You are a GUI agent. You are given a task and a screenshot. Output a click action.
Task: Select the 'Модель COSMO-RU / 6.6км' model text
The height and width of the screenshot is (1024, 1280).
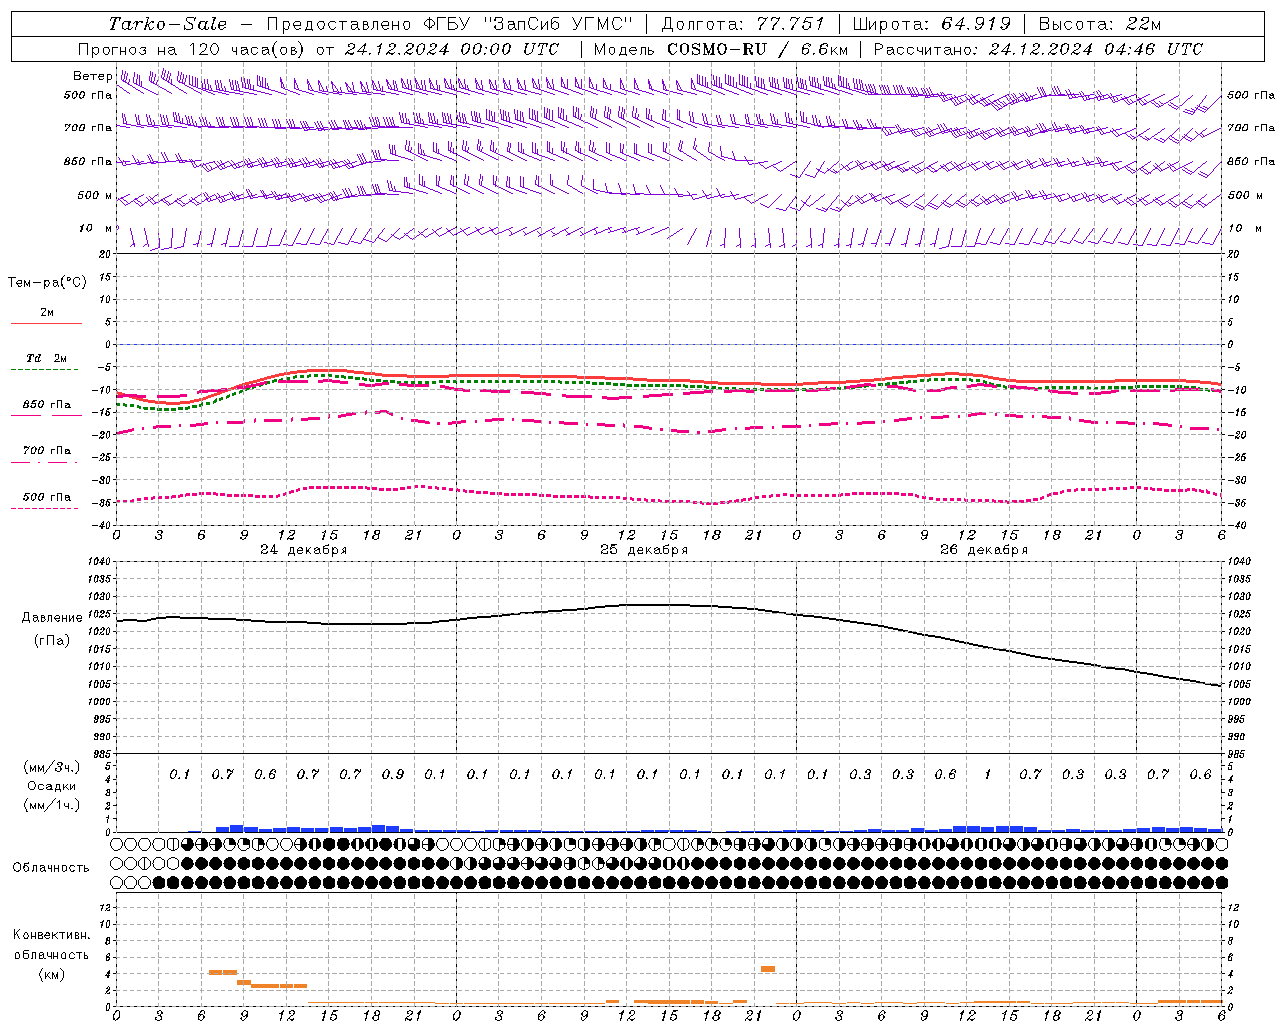pos(720,49)
